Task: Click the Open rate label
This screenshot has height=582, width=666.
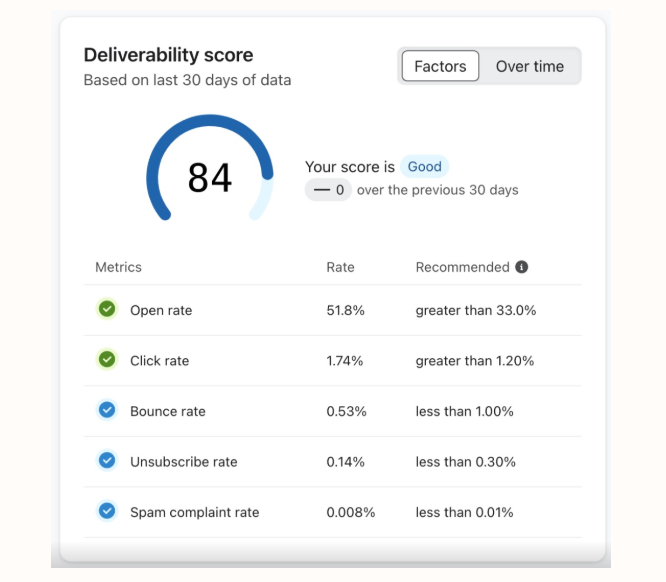Action: point(161,311)
